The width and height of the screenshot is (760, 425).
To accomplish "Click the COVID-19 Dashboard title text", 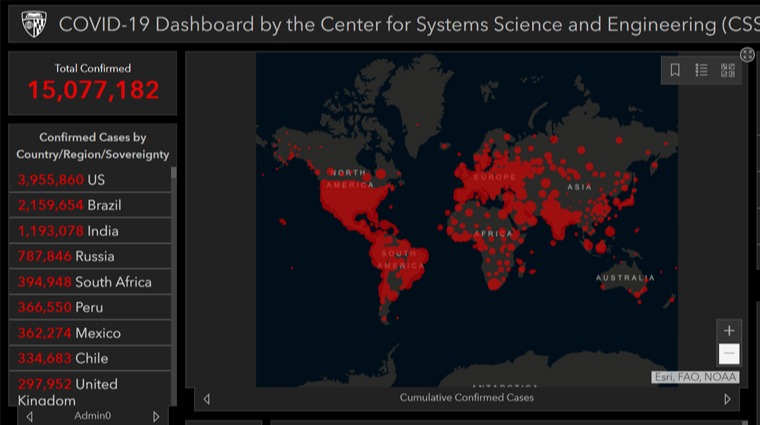I will pyautogui.click(x=409, y=24).
